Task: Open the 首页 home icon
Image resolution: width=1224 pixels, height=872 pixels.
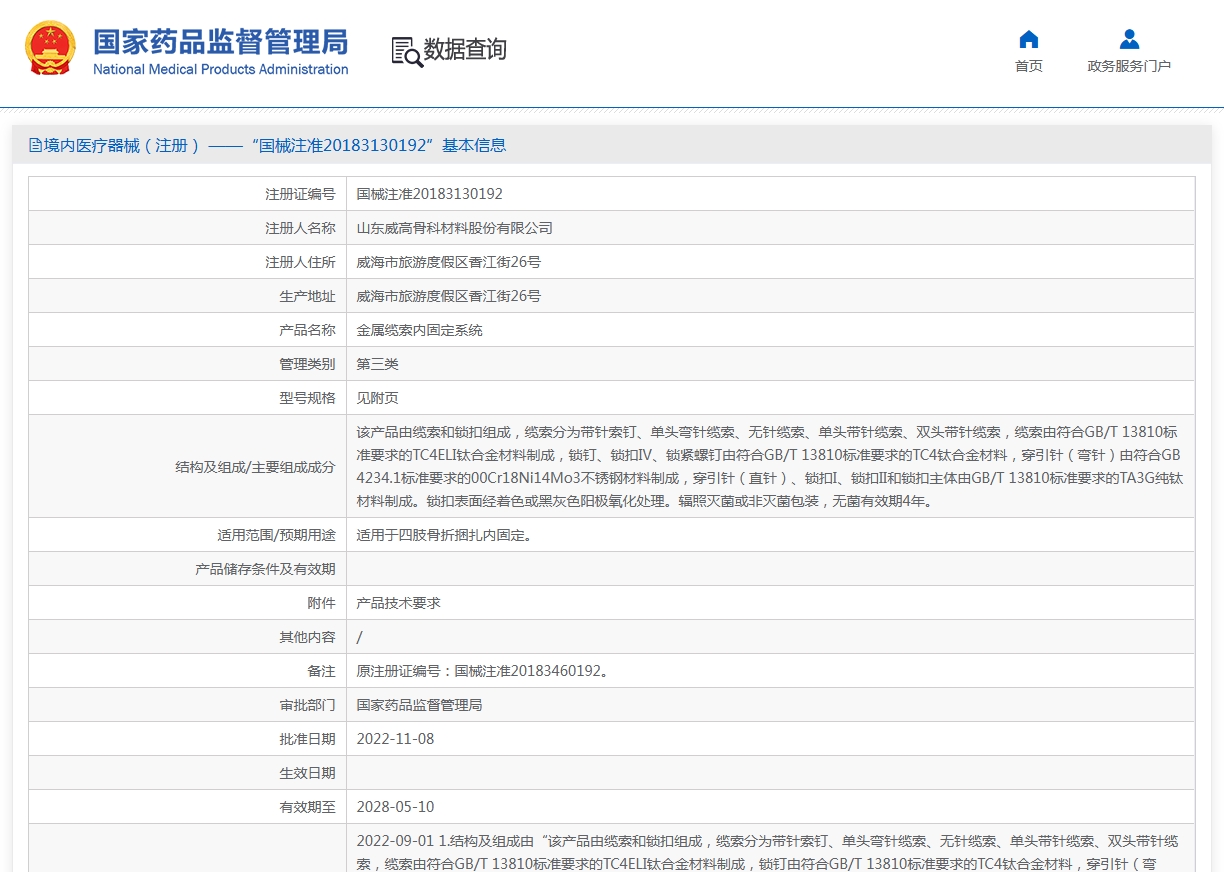Action: 1028,39
